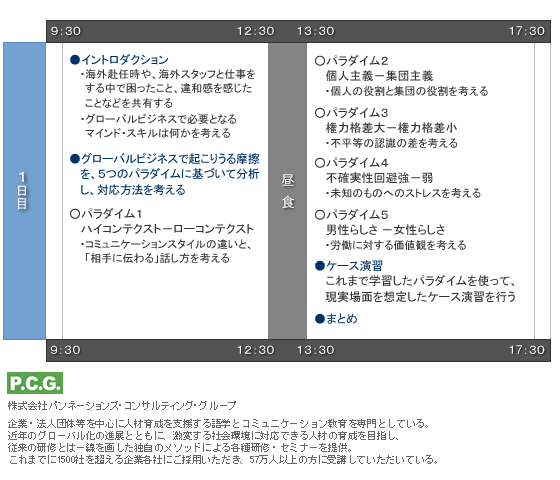This screenshot has height=480, width=560.
Task: Select the パラダイム5 circle bullet
Action: tap(320, 215)
